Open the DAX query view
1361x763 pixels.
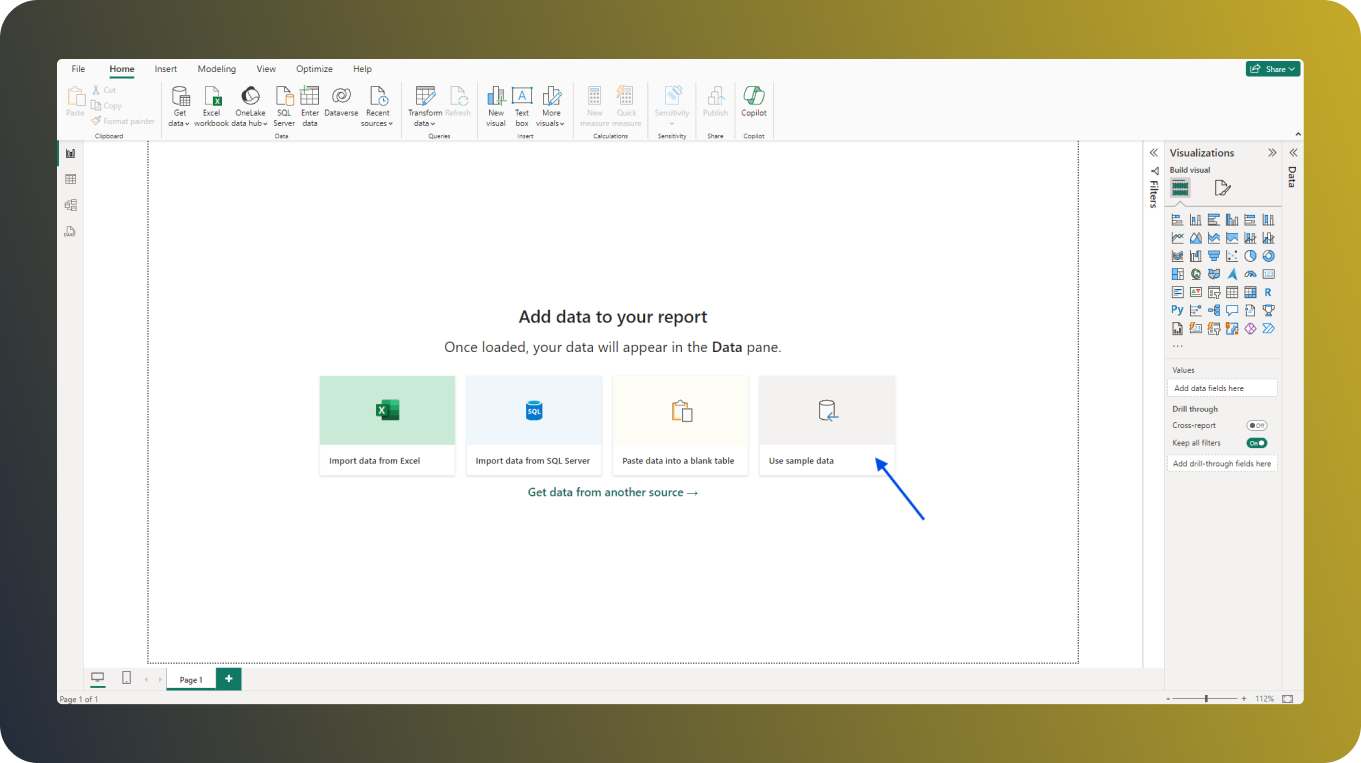click(70, 230)
